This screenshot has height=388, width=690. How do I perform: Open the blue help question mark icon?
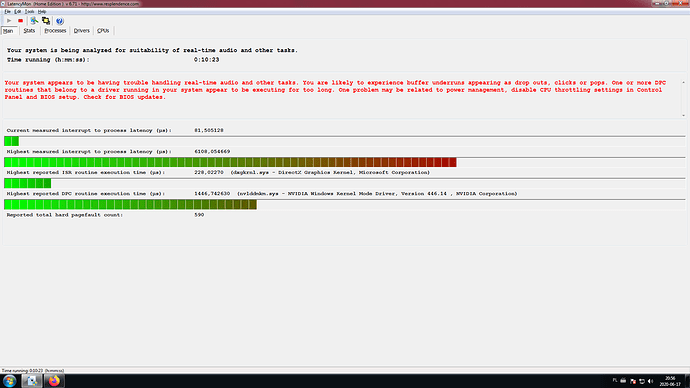tap(59, 21)
